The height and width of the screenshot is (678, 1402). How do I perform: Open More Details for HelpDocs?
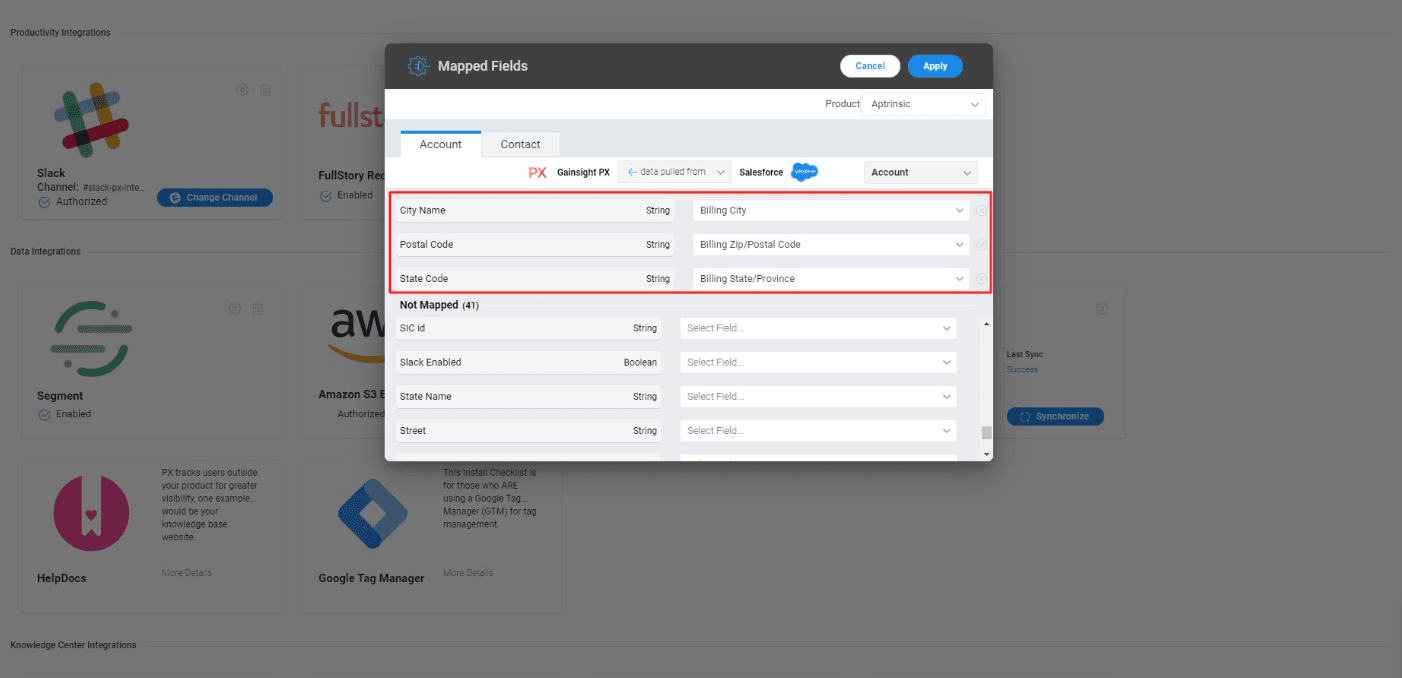click(187, 573)
